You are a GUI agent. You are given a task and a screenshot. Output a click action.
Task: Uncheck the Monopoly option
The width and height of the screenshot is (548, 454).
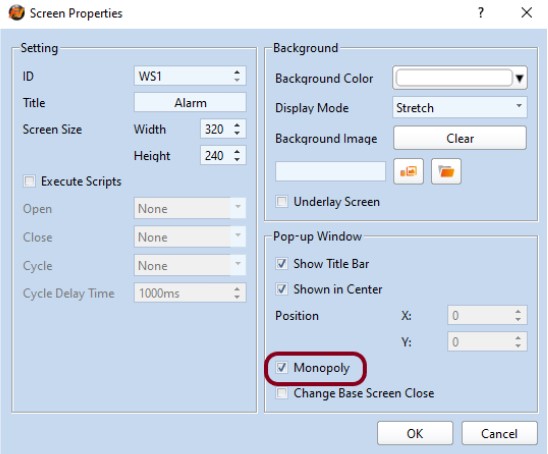click(282, 368)
